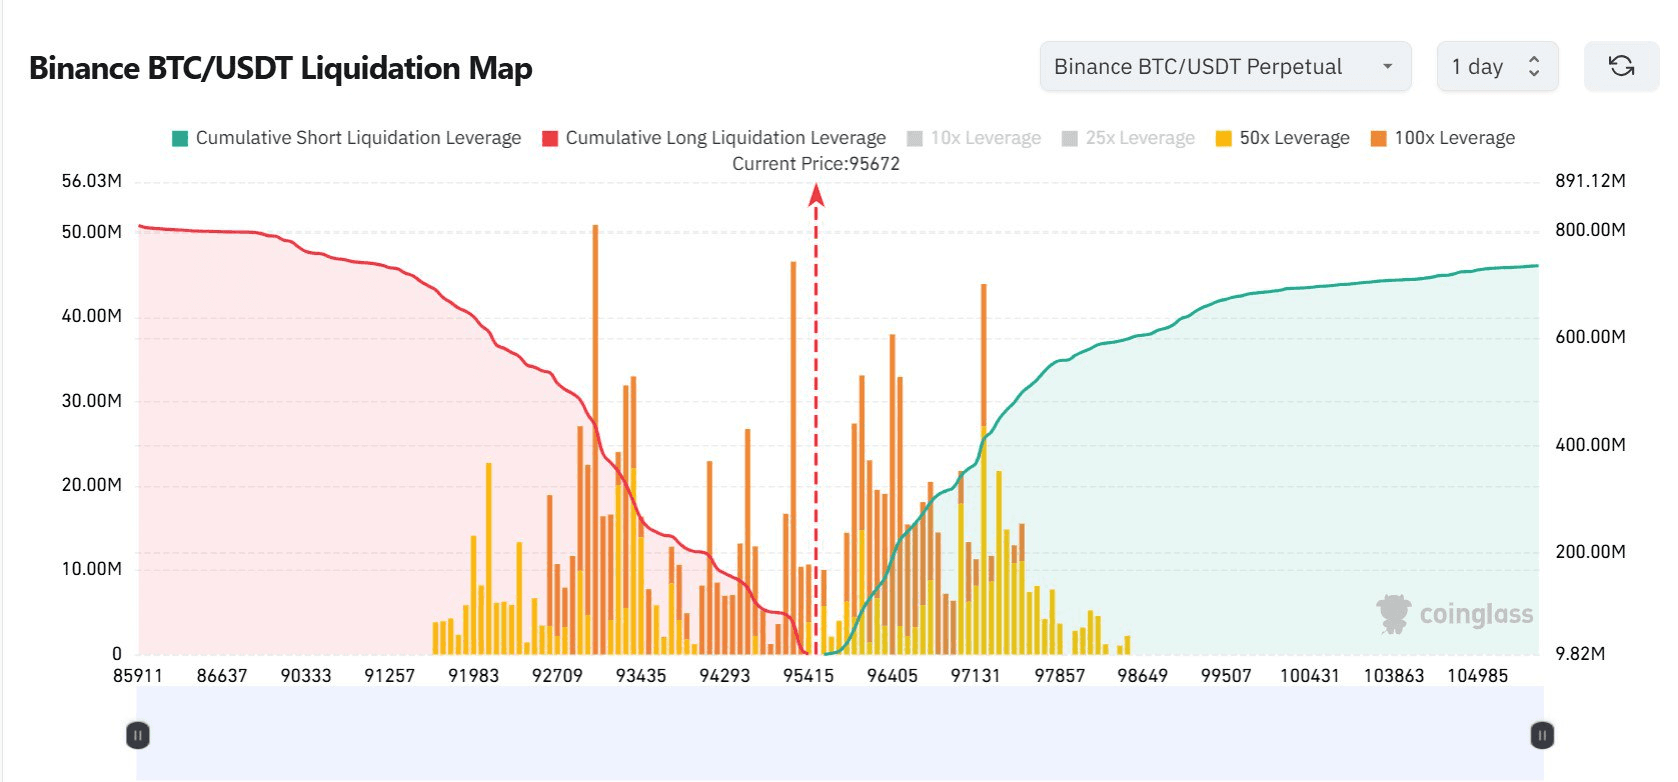Click the gray 10x Leverage swatch

point(915,139)
